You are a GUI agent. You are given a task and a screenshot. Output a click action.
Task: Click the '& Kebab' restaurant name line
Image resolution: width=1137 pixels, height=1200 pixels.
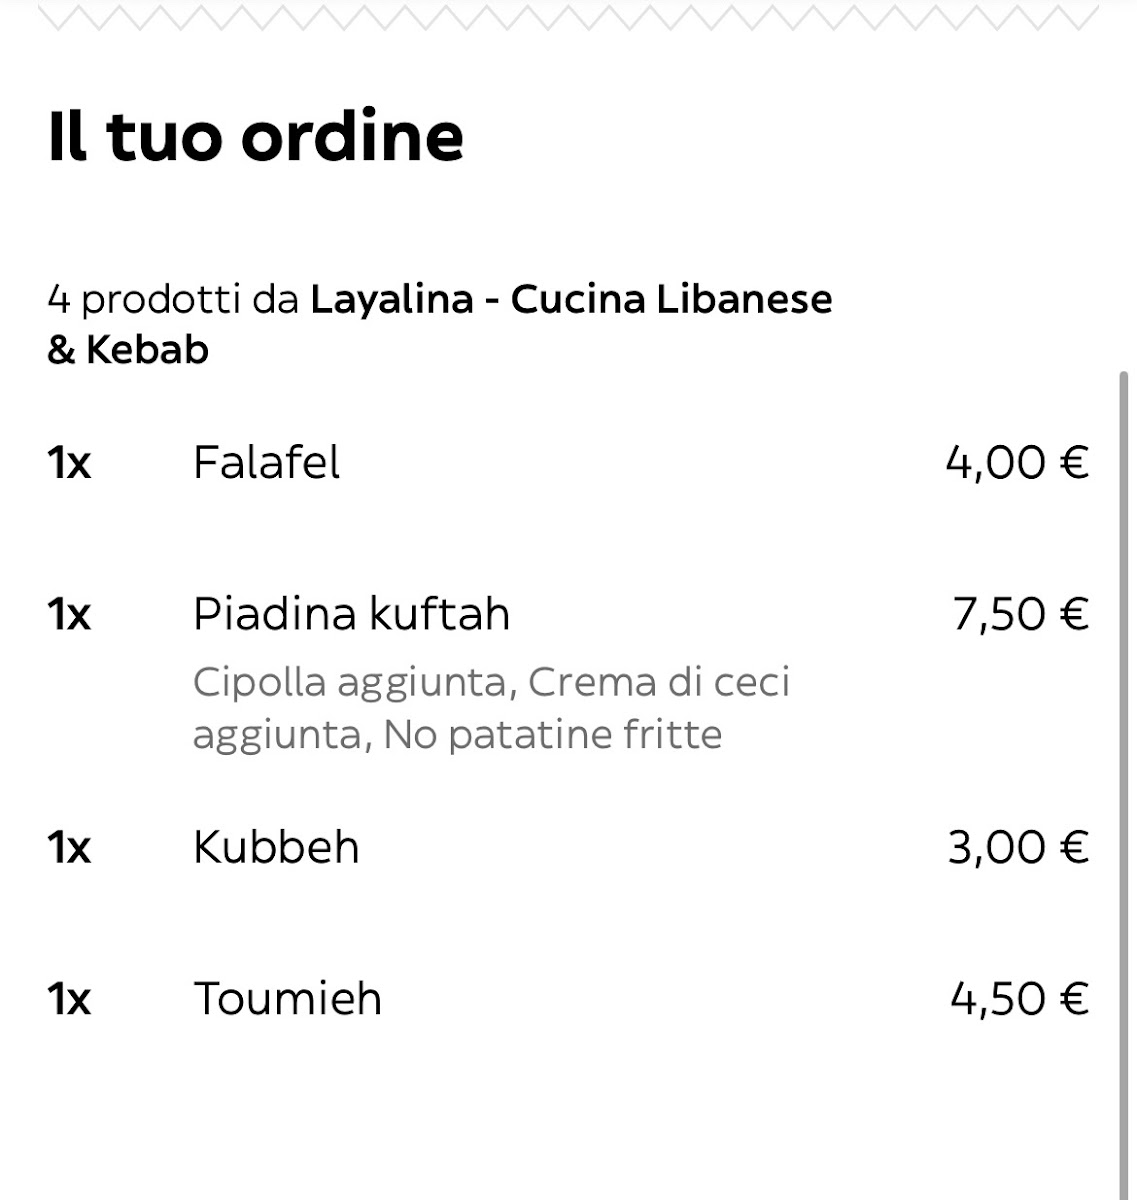click(128, 350)
